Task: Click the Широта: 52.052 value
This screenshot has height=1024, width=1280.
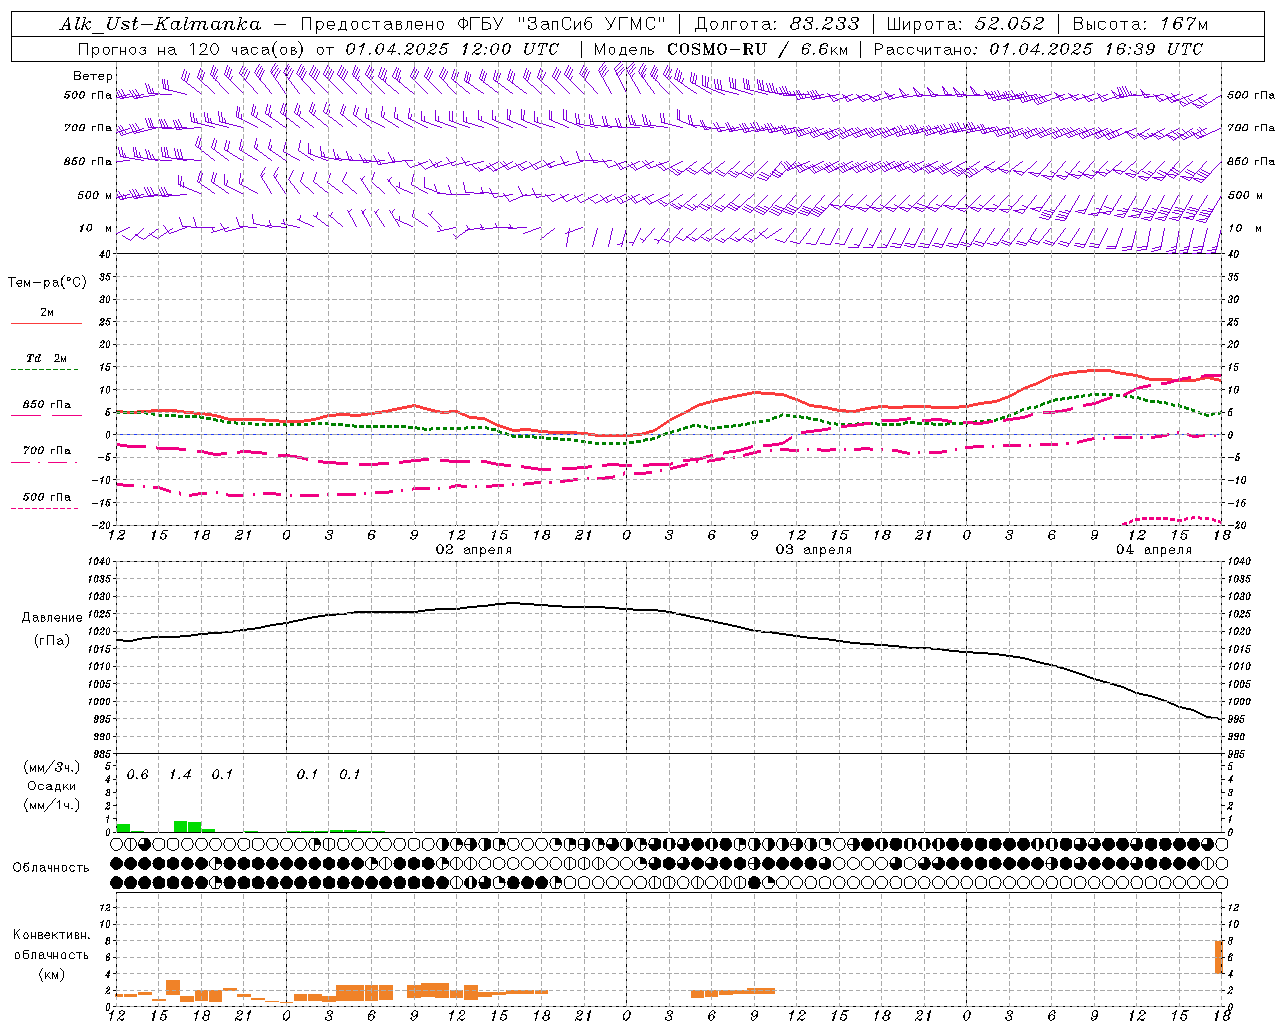Action: coord(965,24)
